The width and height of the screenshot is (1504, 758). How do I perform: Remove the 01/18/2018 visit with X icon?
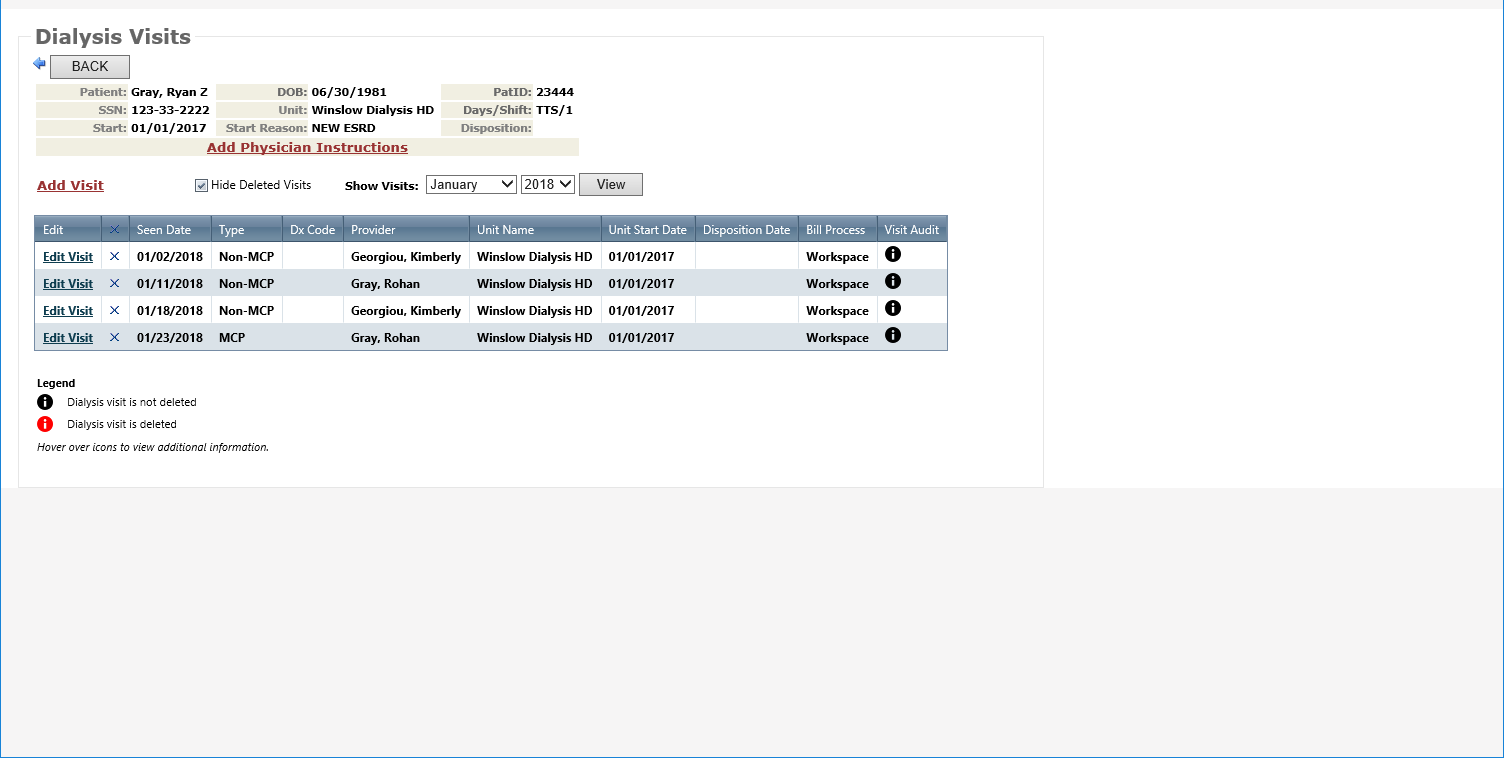114,311
